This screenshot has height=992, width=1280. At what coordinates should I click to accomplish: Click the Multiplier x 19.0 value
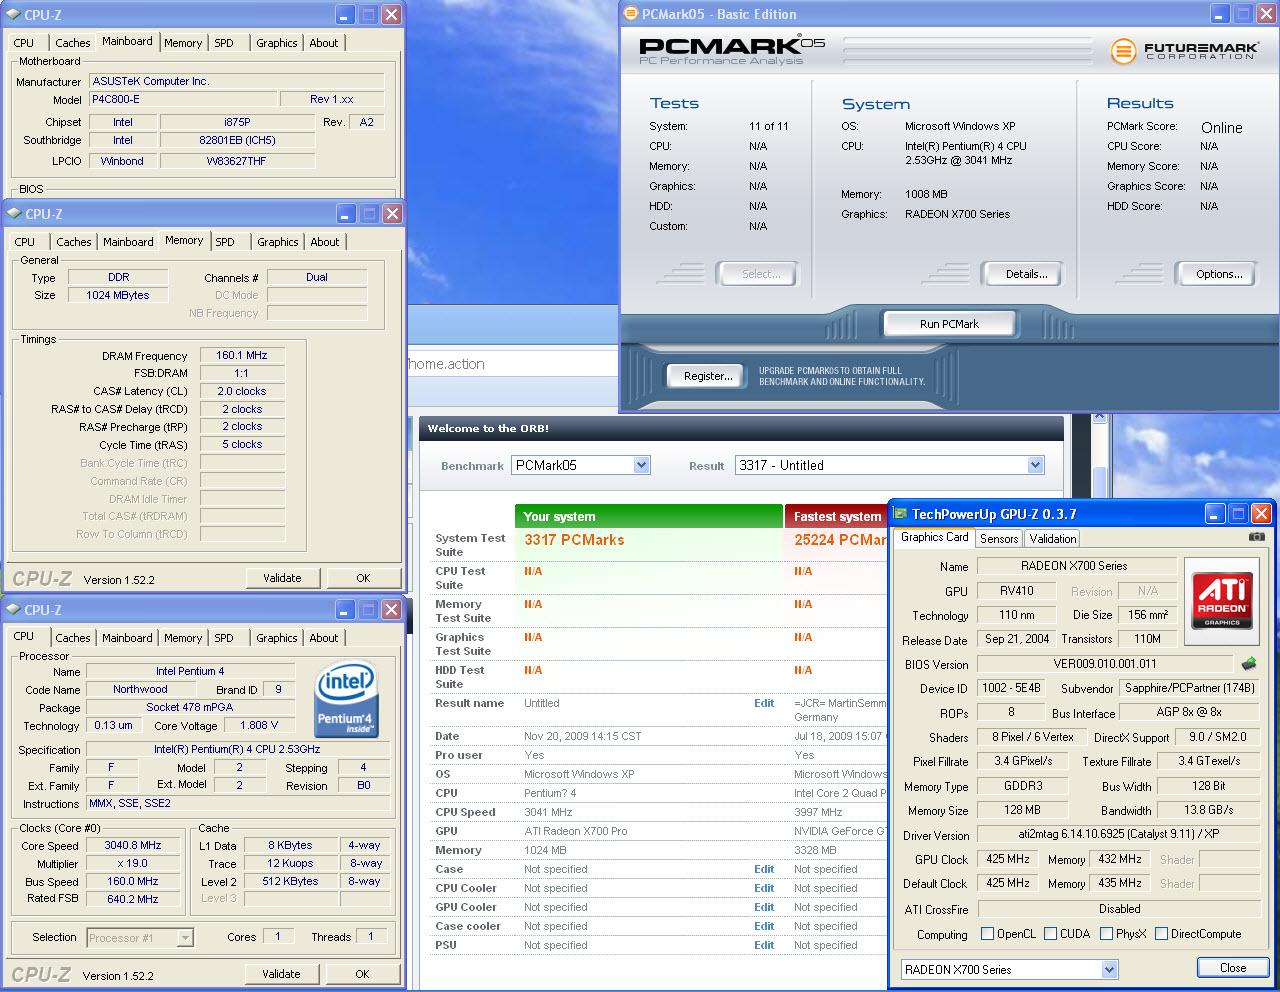(x=133, y=863)
